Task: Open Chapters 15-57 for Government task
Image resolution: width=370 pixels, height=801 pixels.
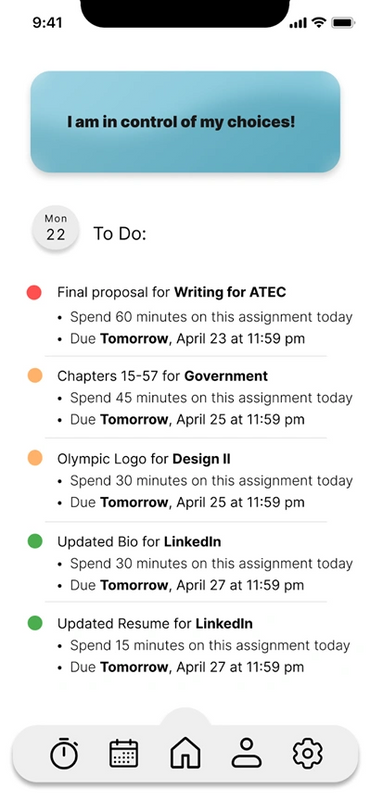Action: tap(163, 376)
